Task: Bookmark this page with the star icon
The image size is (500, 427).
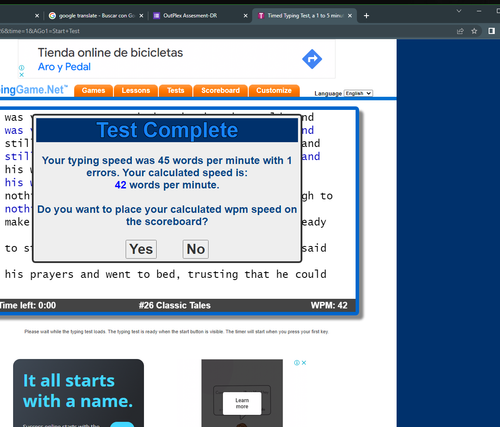Action: (474, 31)
